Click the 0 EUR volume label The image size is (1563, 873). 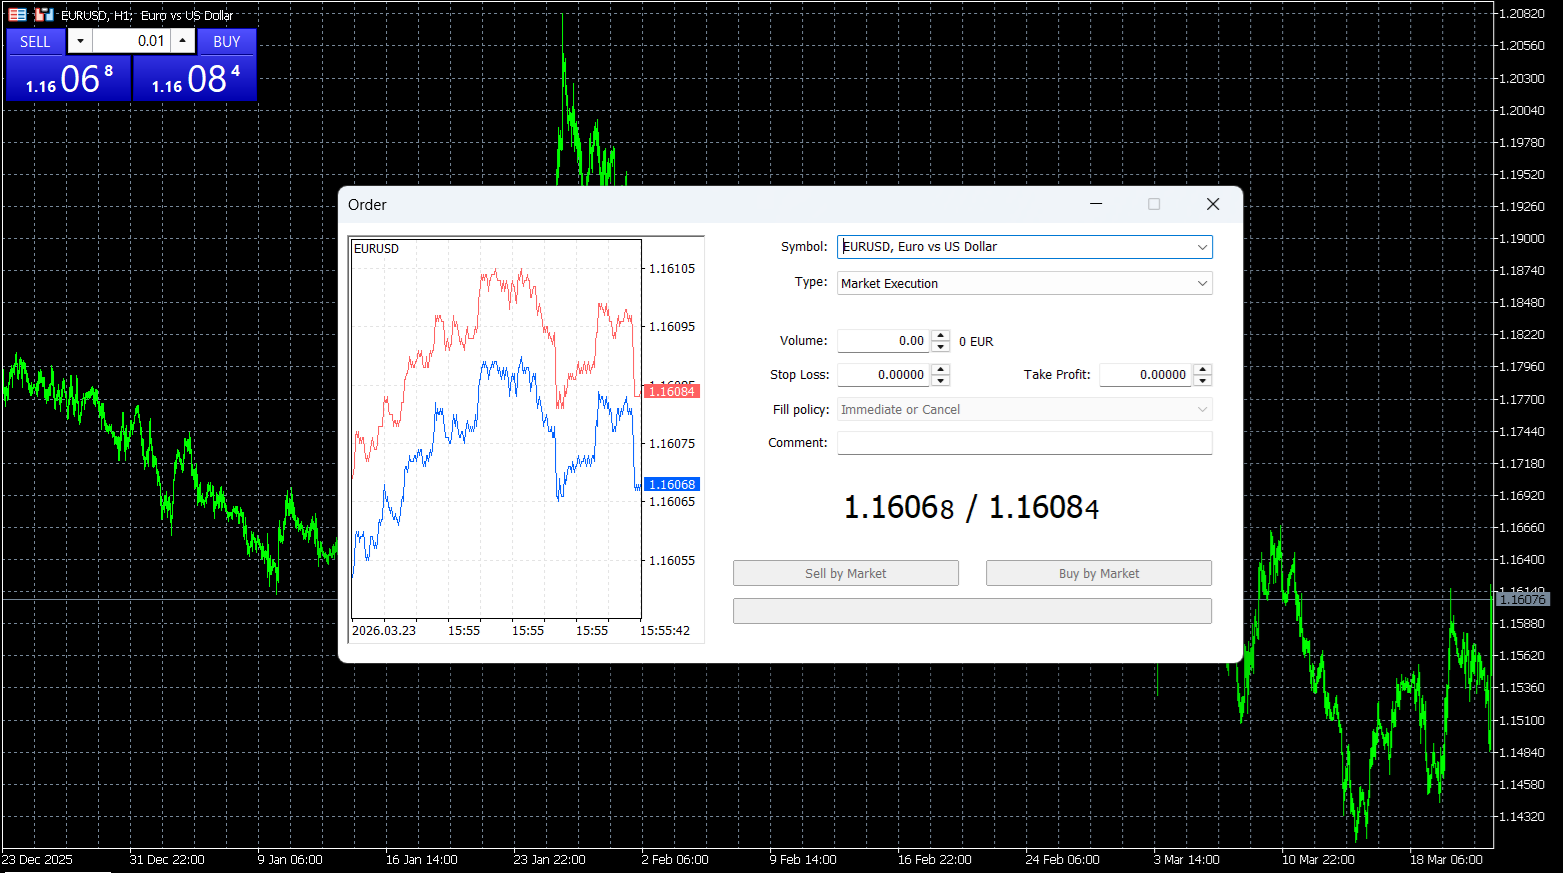tap(976, 342)
